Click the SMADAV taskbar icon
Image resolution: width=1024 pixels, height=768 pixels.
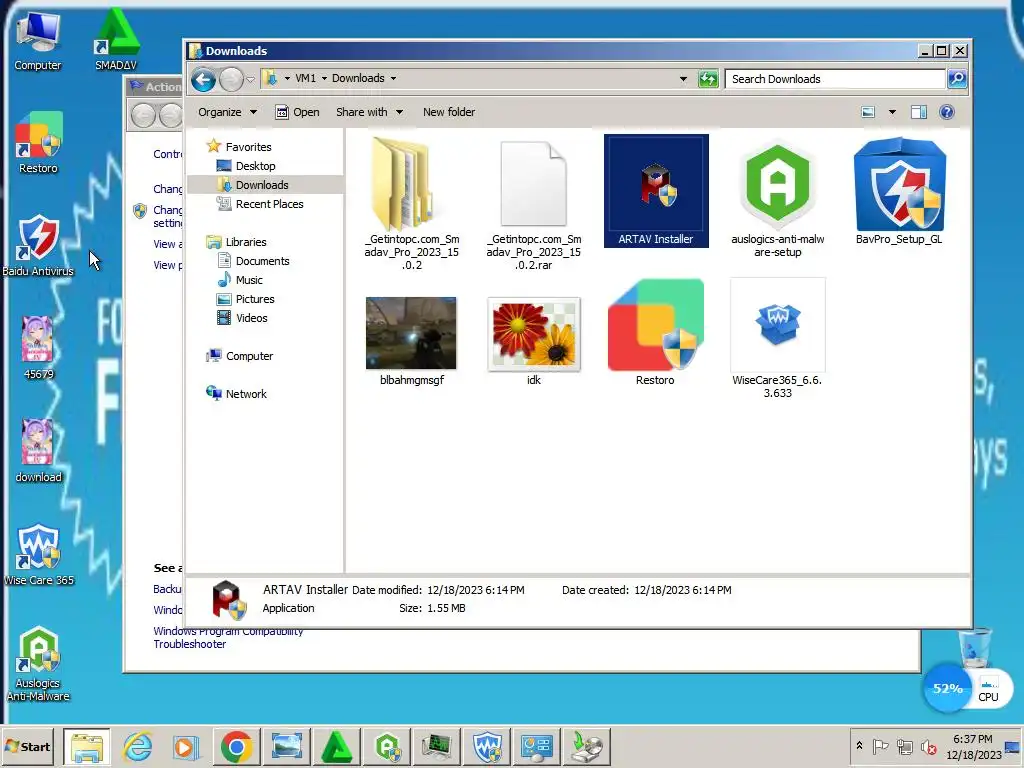pos(337,746)
